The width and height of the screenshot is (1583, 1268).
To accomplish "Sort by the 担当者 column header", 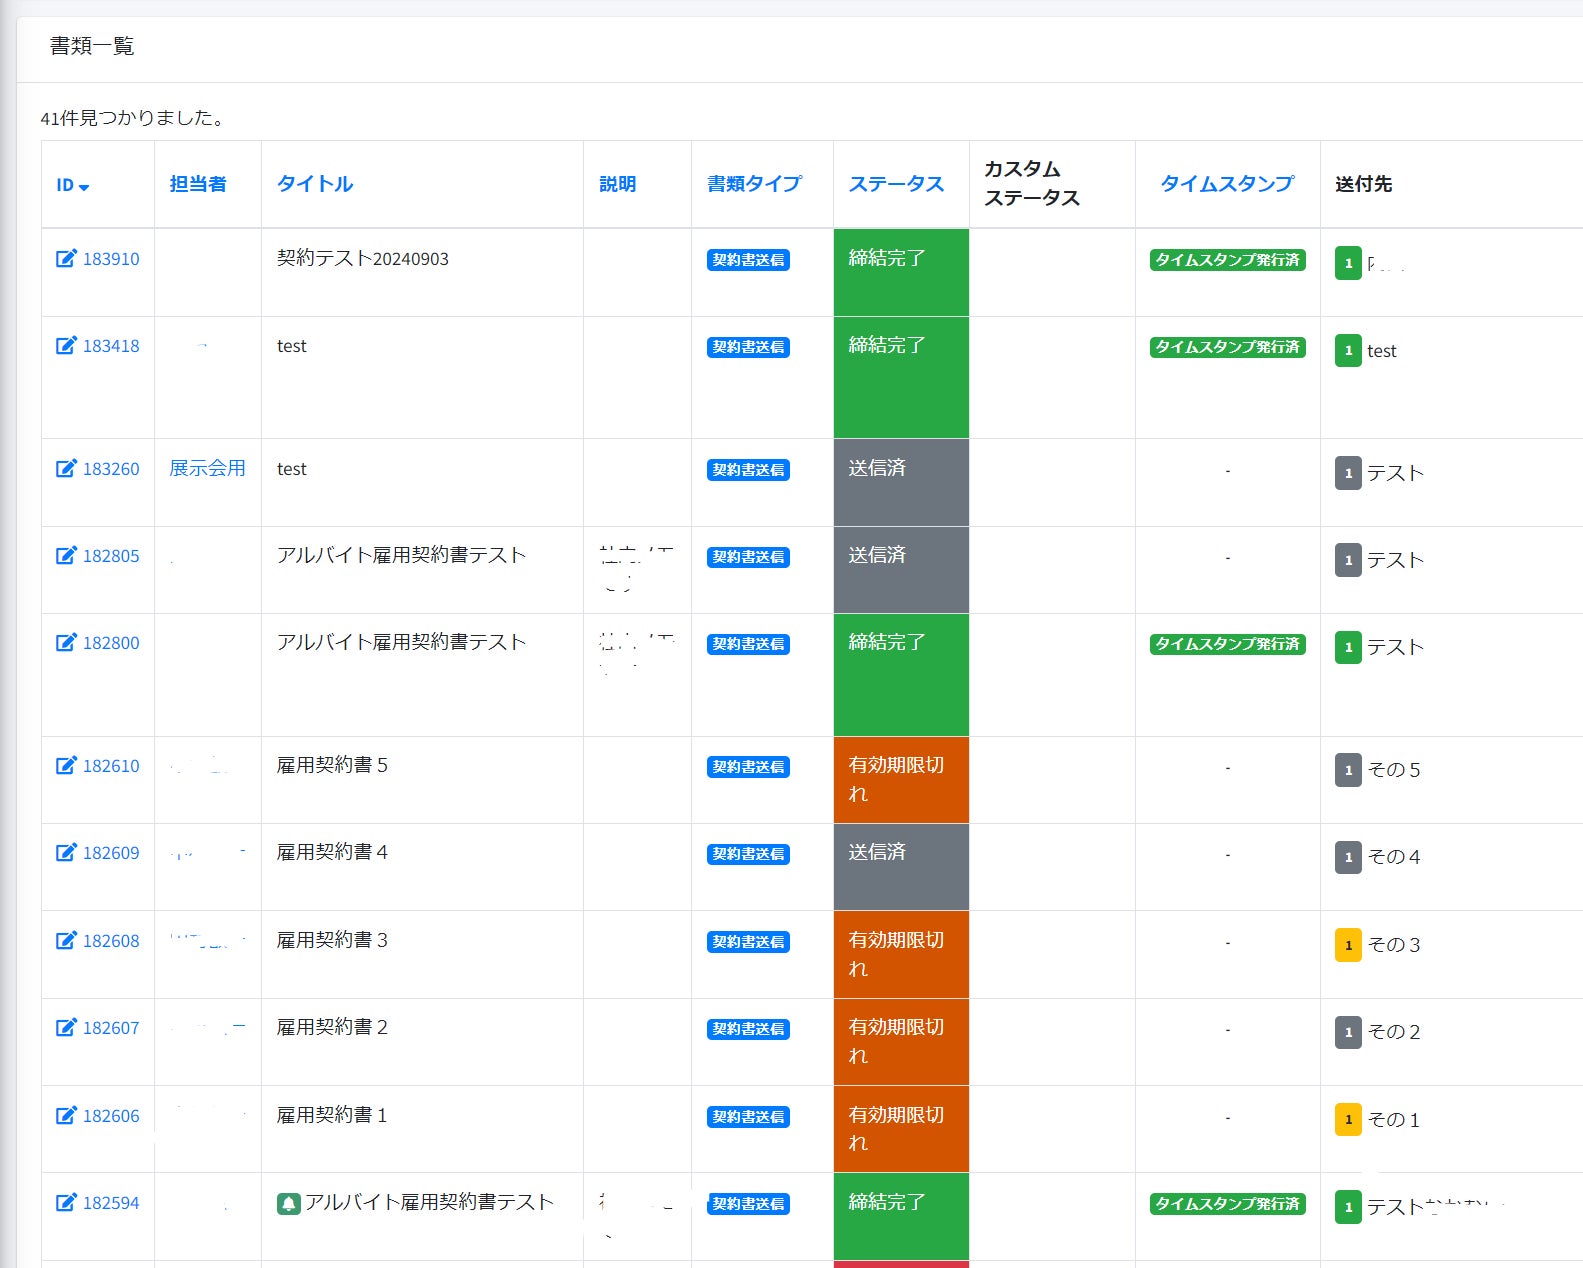I will (x=198, y=184).
